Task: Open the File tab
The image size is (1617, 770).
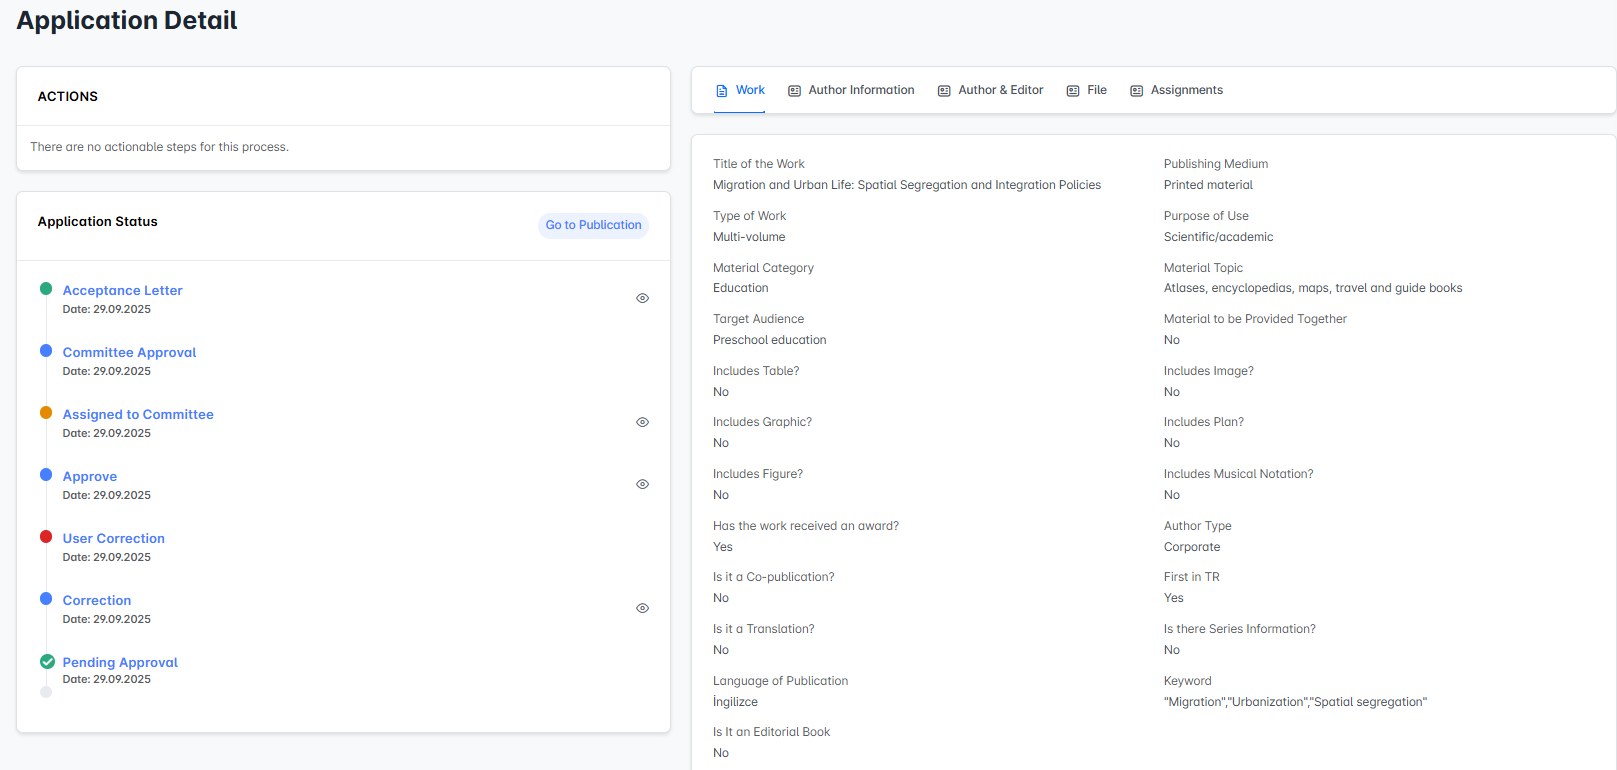Action: coord(1096,90)
